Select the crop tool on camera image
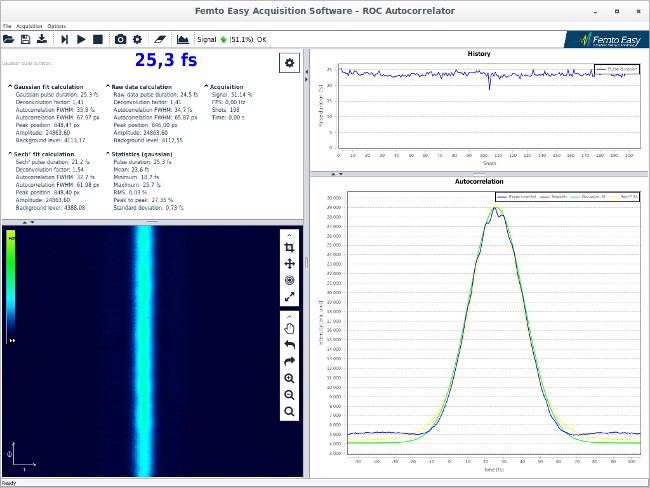 [x=290, y=247]
